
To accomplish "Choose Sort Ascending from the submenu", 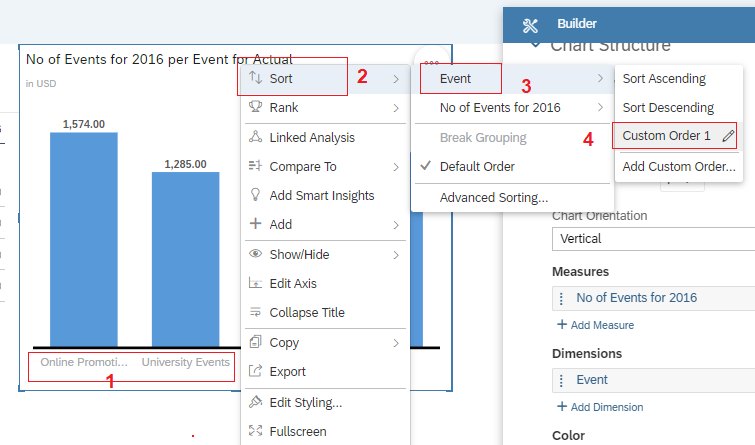I will [x=664, y=79].
